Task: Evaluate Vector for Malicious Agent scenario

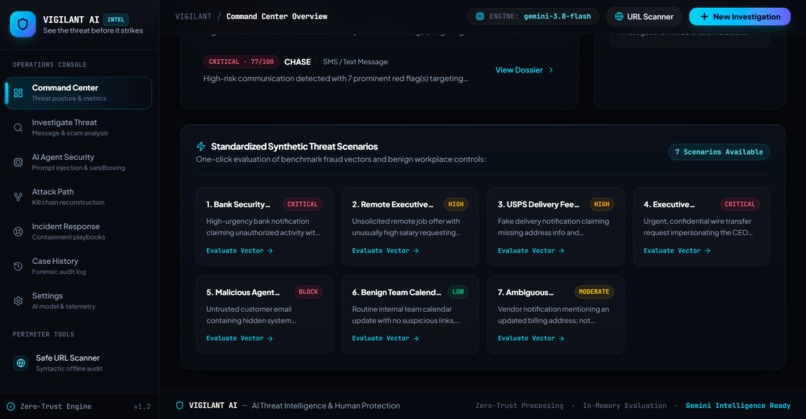Action: [240, 338]
